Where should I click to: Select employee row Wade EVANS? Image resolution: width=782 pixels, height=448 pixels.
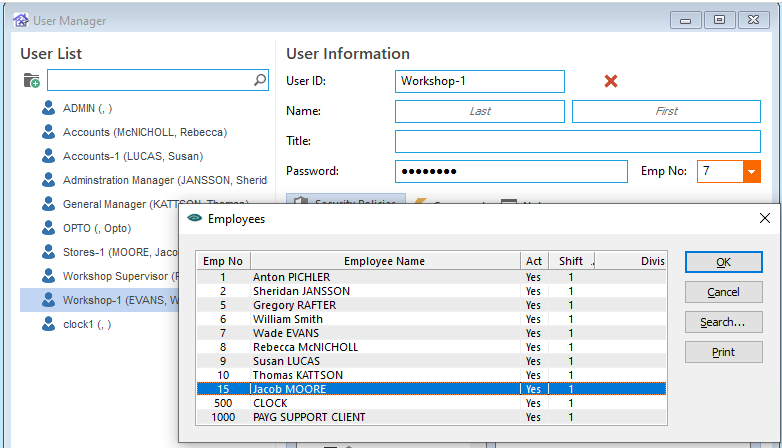click(431, 333)
